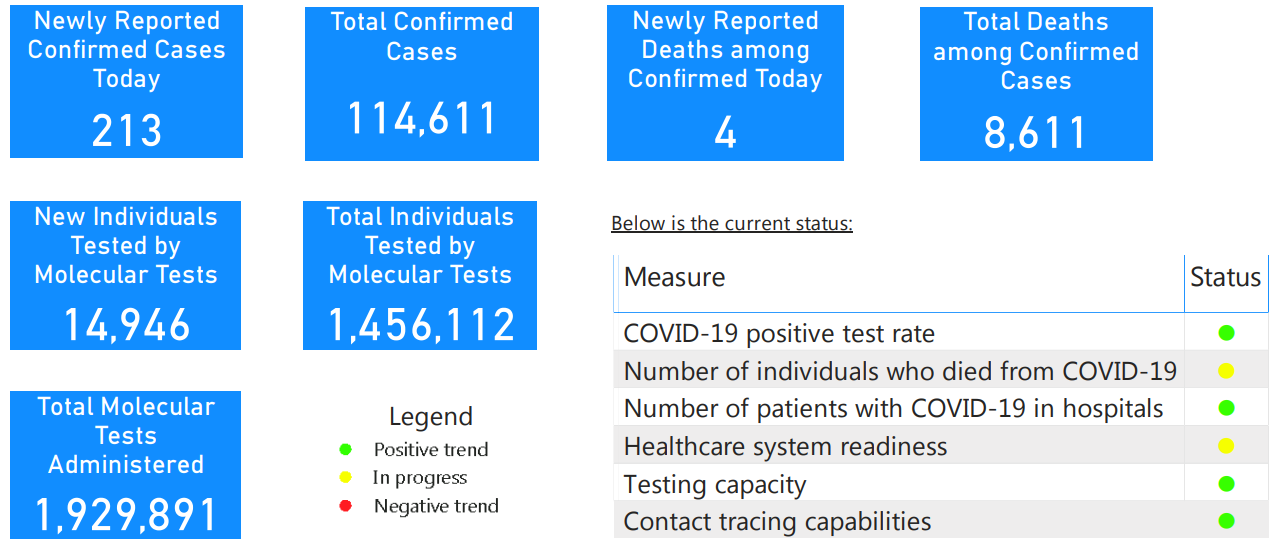Image resolution: width=1277 pixels, height=539 pixels.
Task: Click the Total Individuals Tested by Molecular Tests card
Action: click(x=420, y=275)
